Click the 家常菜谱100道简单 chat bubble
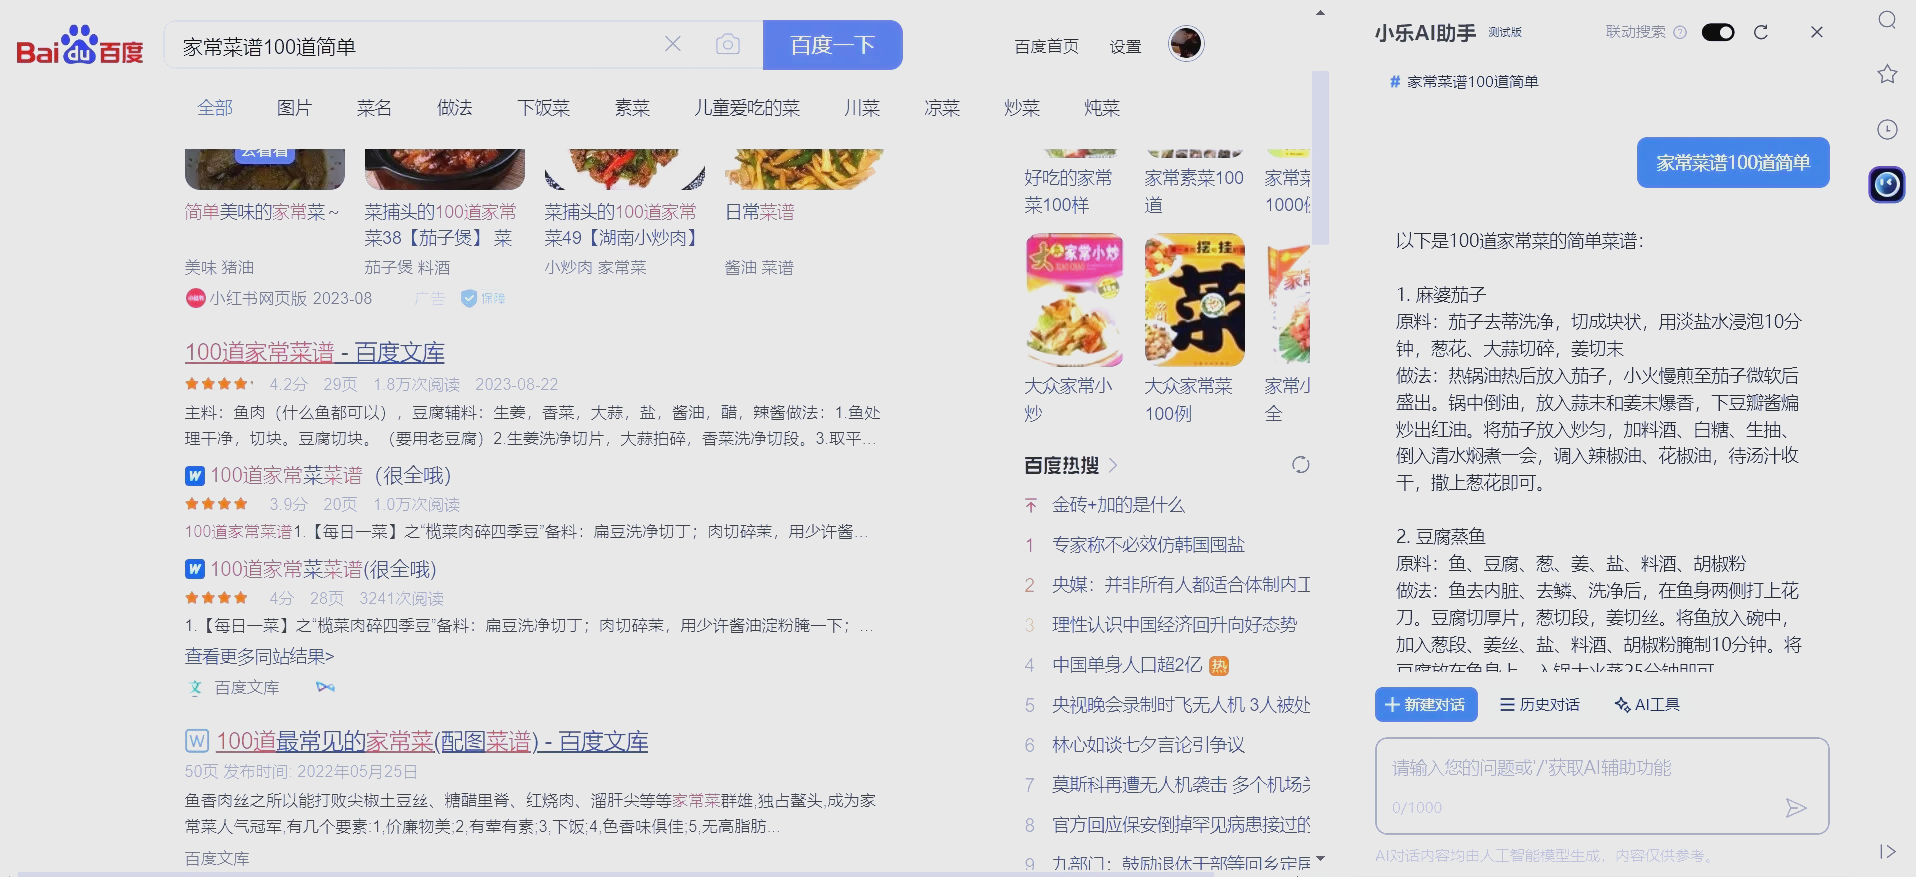Viewport: 1916px width, 877px height. (1733, 162)
